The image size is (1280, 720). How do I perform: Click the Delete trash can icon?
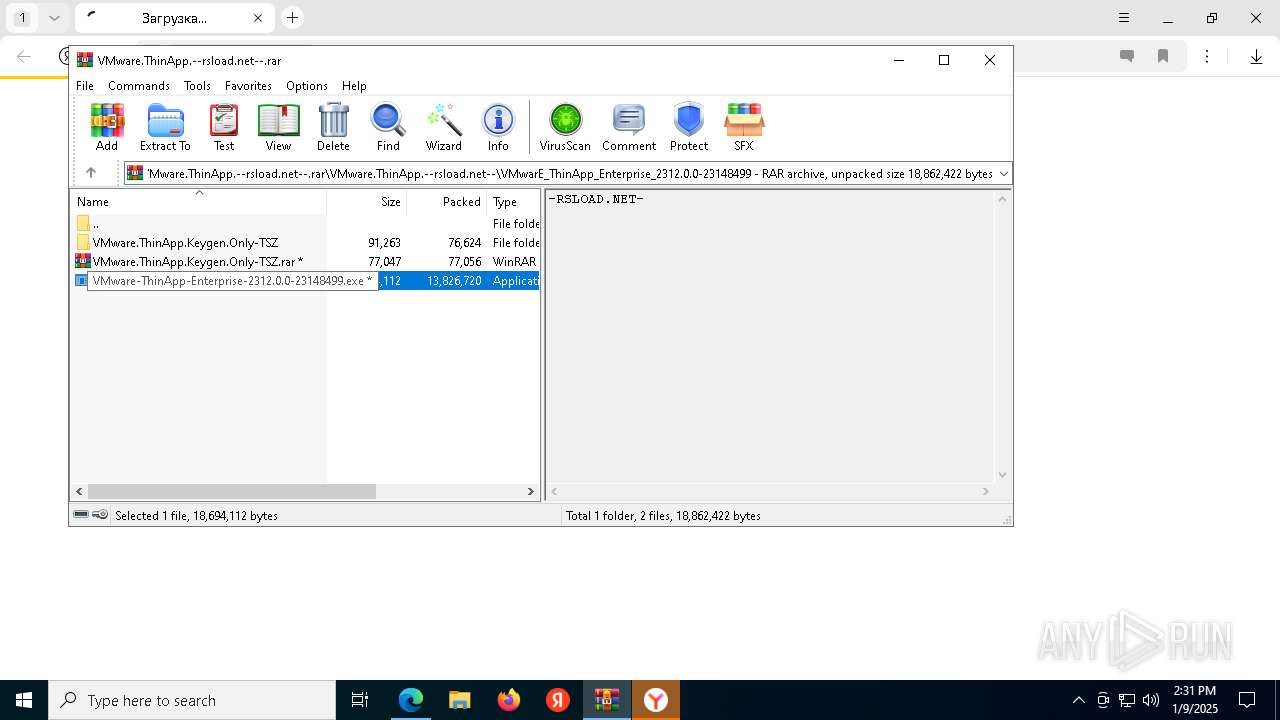coord(333,127)
